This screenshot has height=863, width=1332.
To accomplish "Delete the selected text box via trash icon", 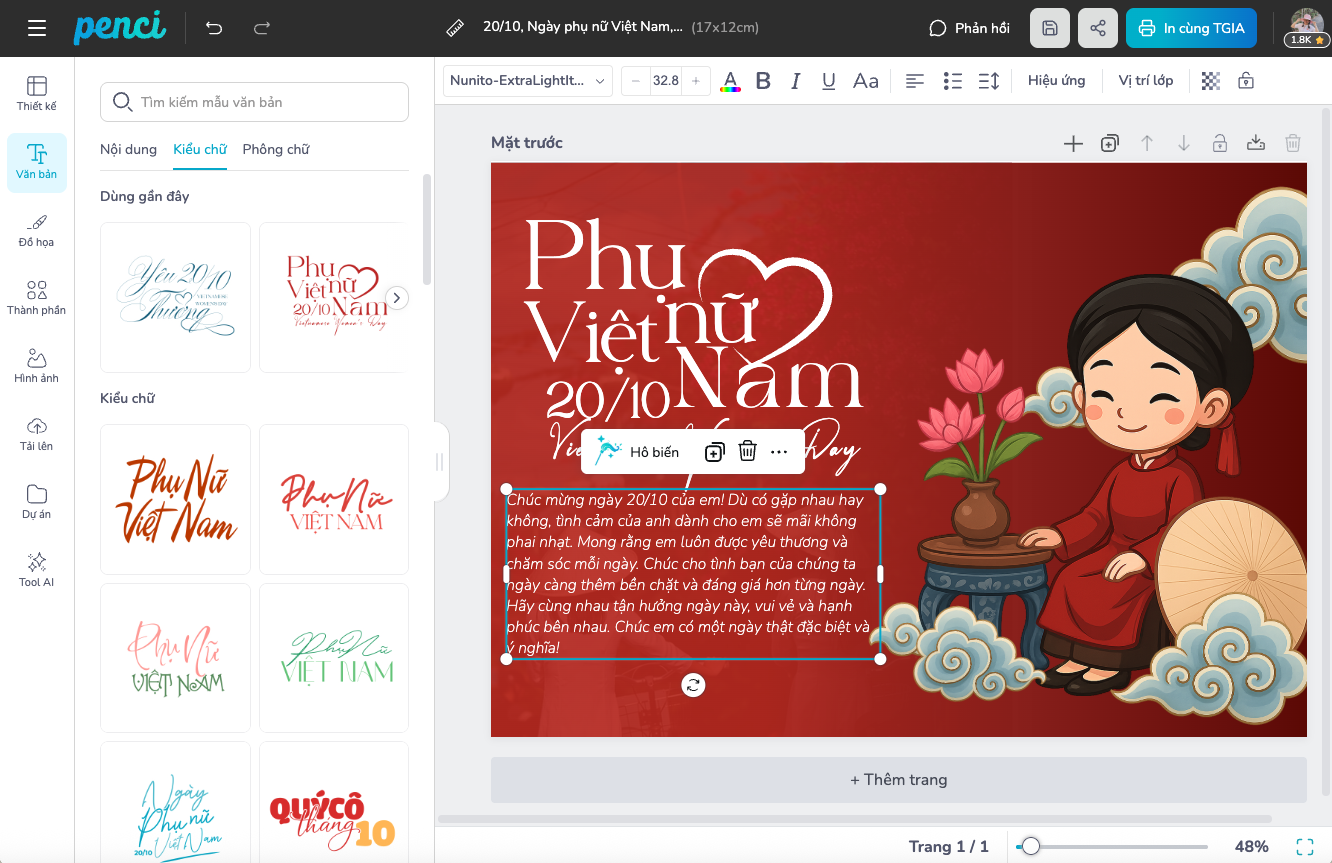I will 747,452.
